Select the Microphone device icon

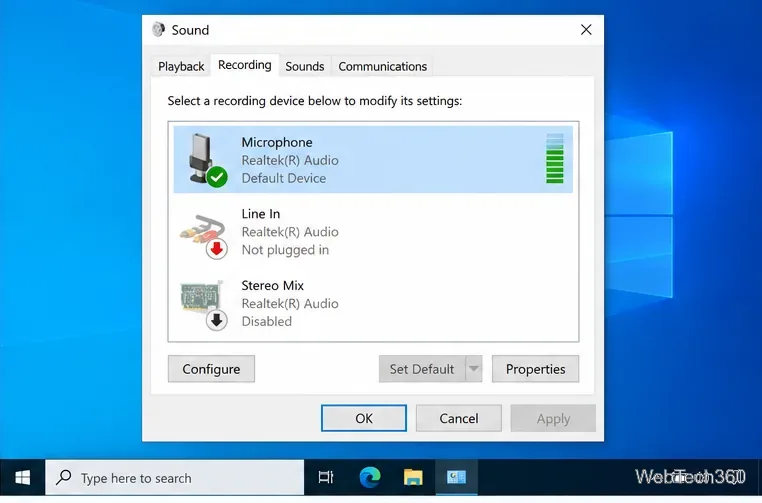[207, 160]
